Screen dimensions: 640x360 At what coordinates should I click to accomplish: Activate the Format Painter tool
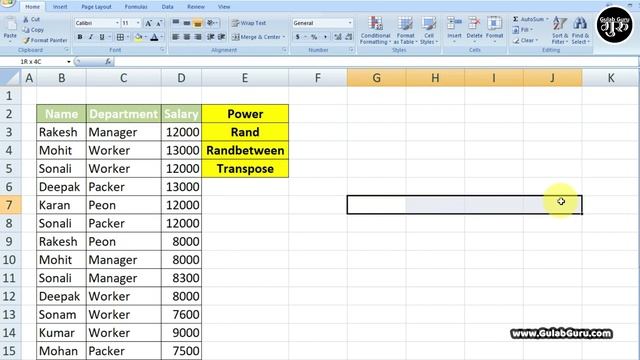tap(45, 40)
